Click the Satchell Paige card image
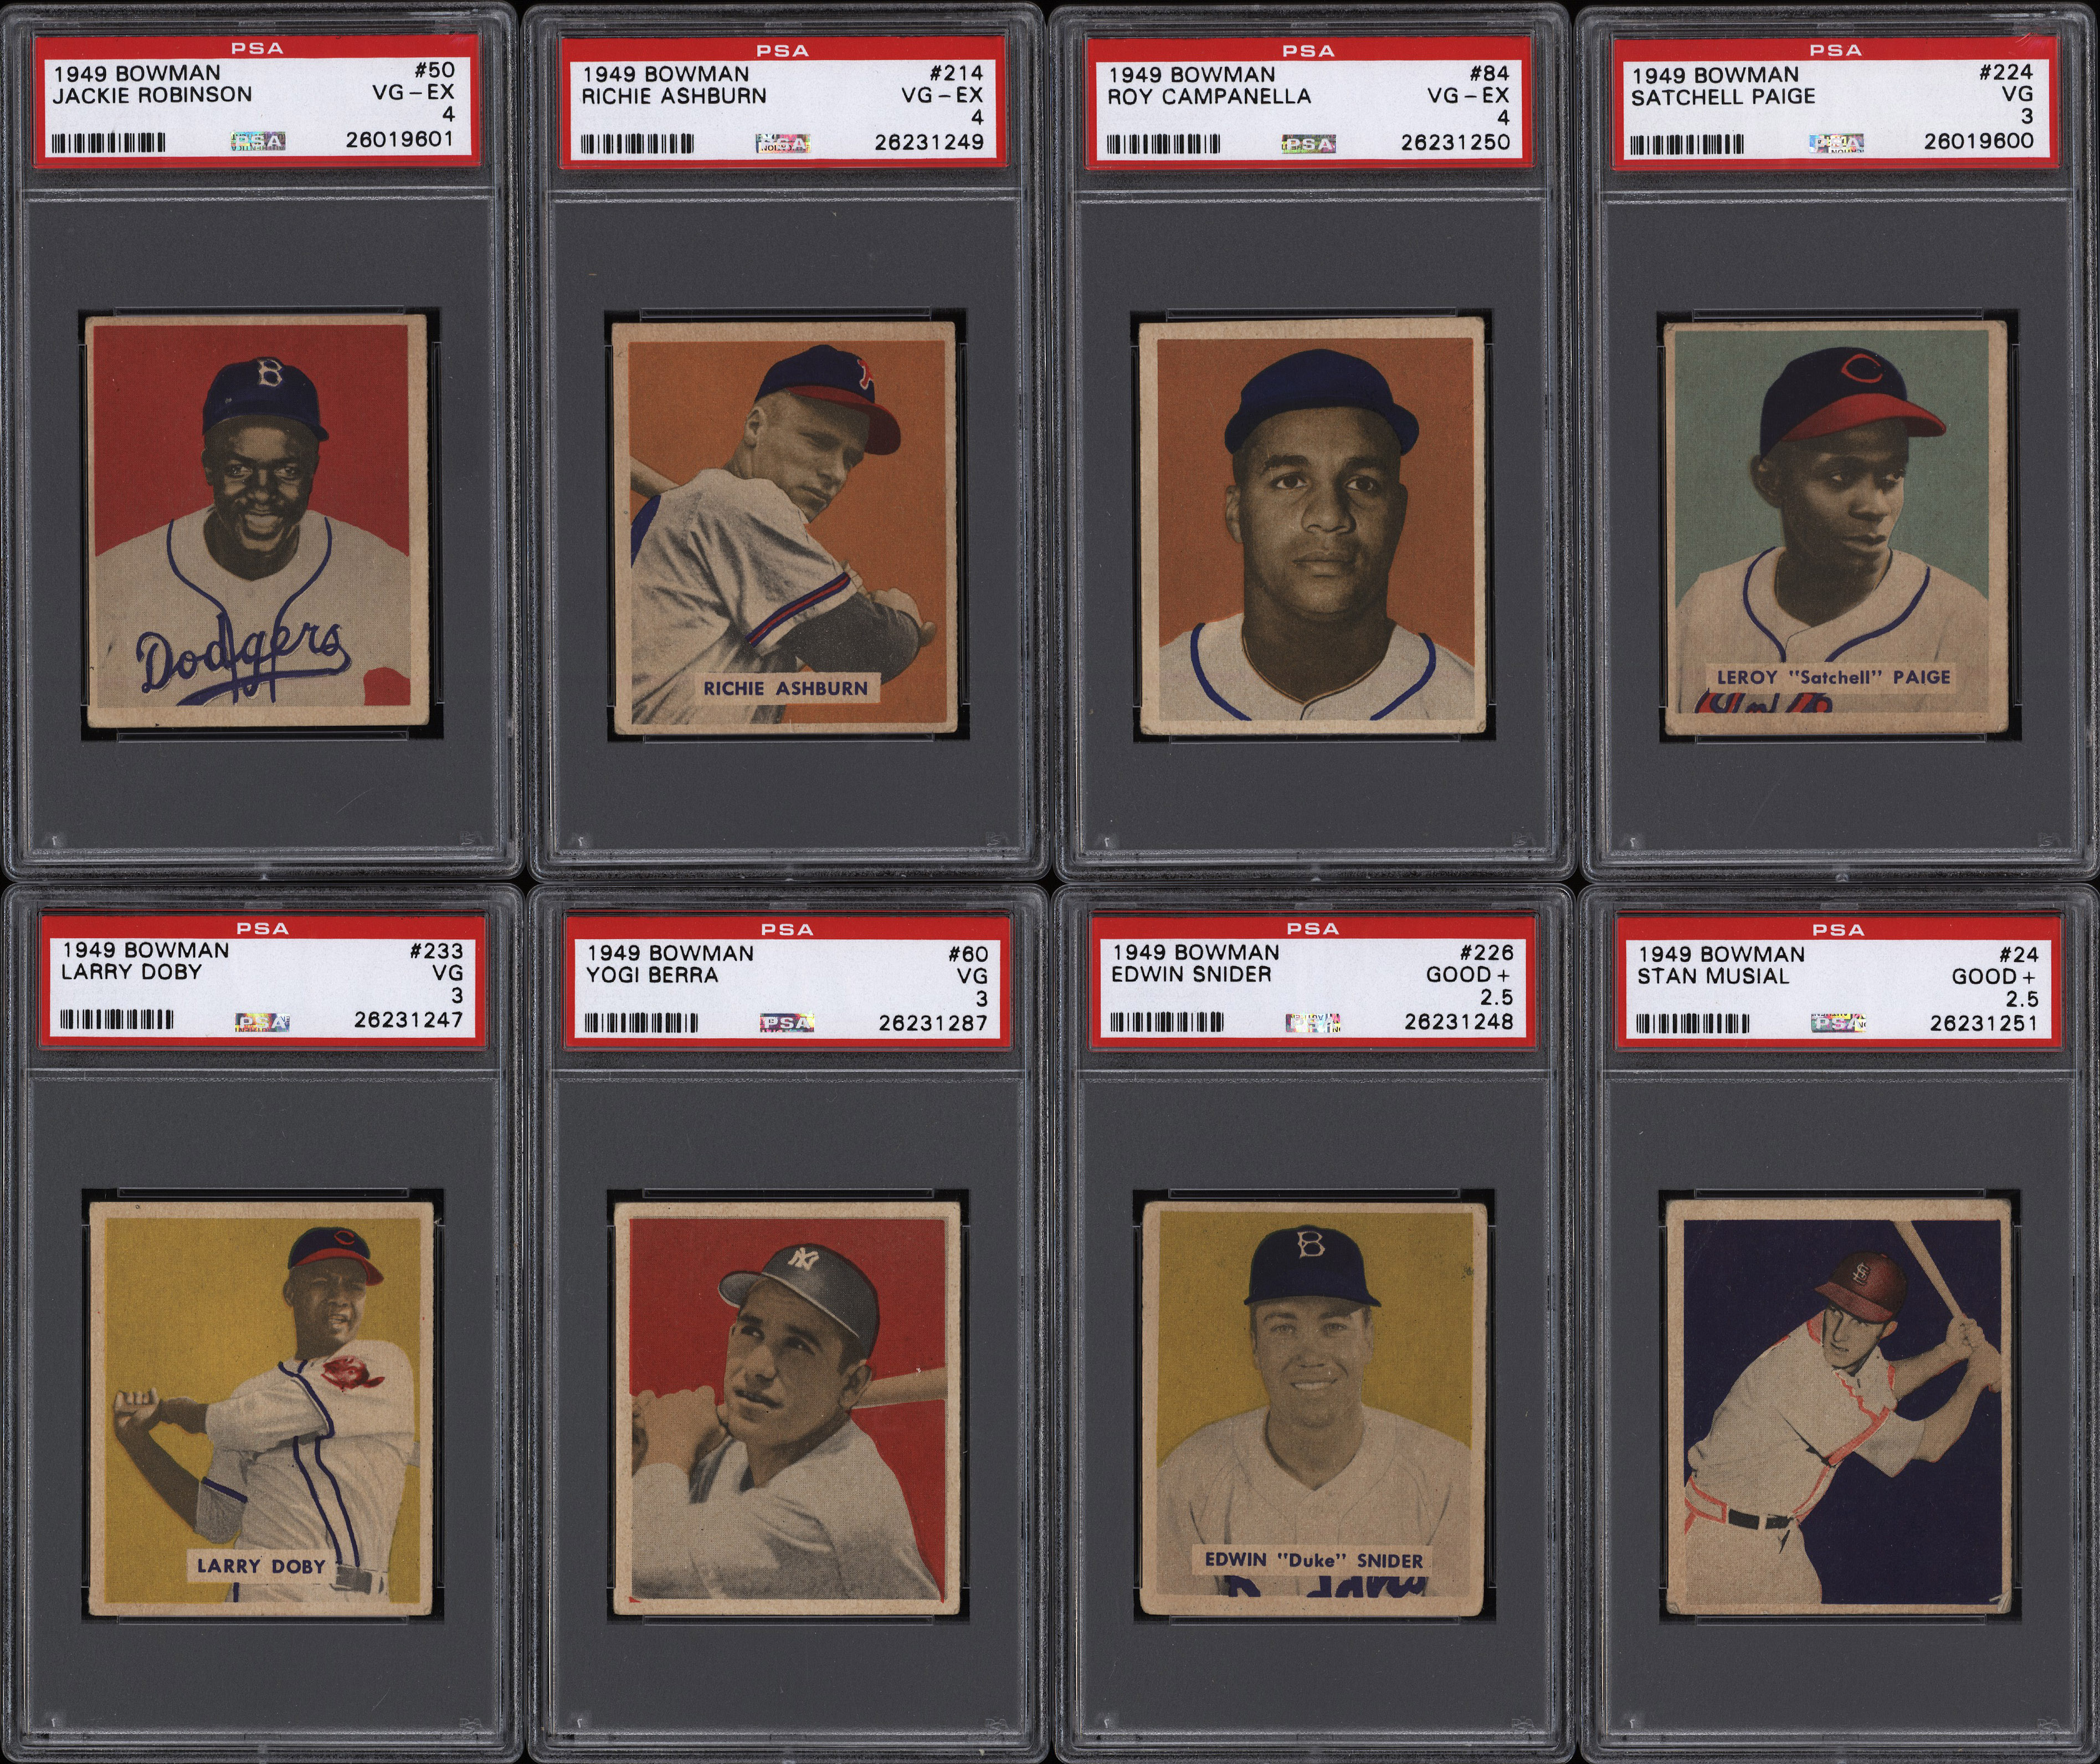This screenshot has width=2100, height=1764. pos(1836,529)
